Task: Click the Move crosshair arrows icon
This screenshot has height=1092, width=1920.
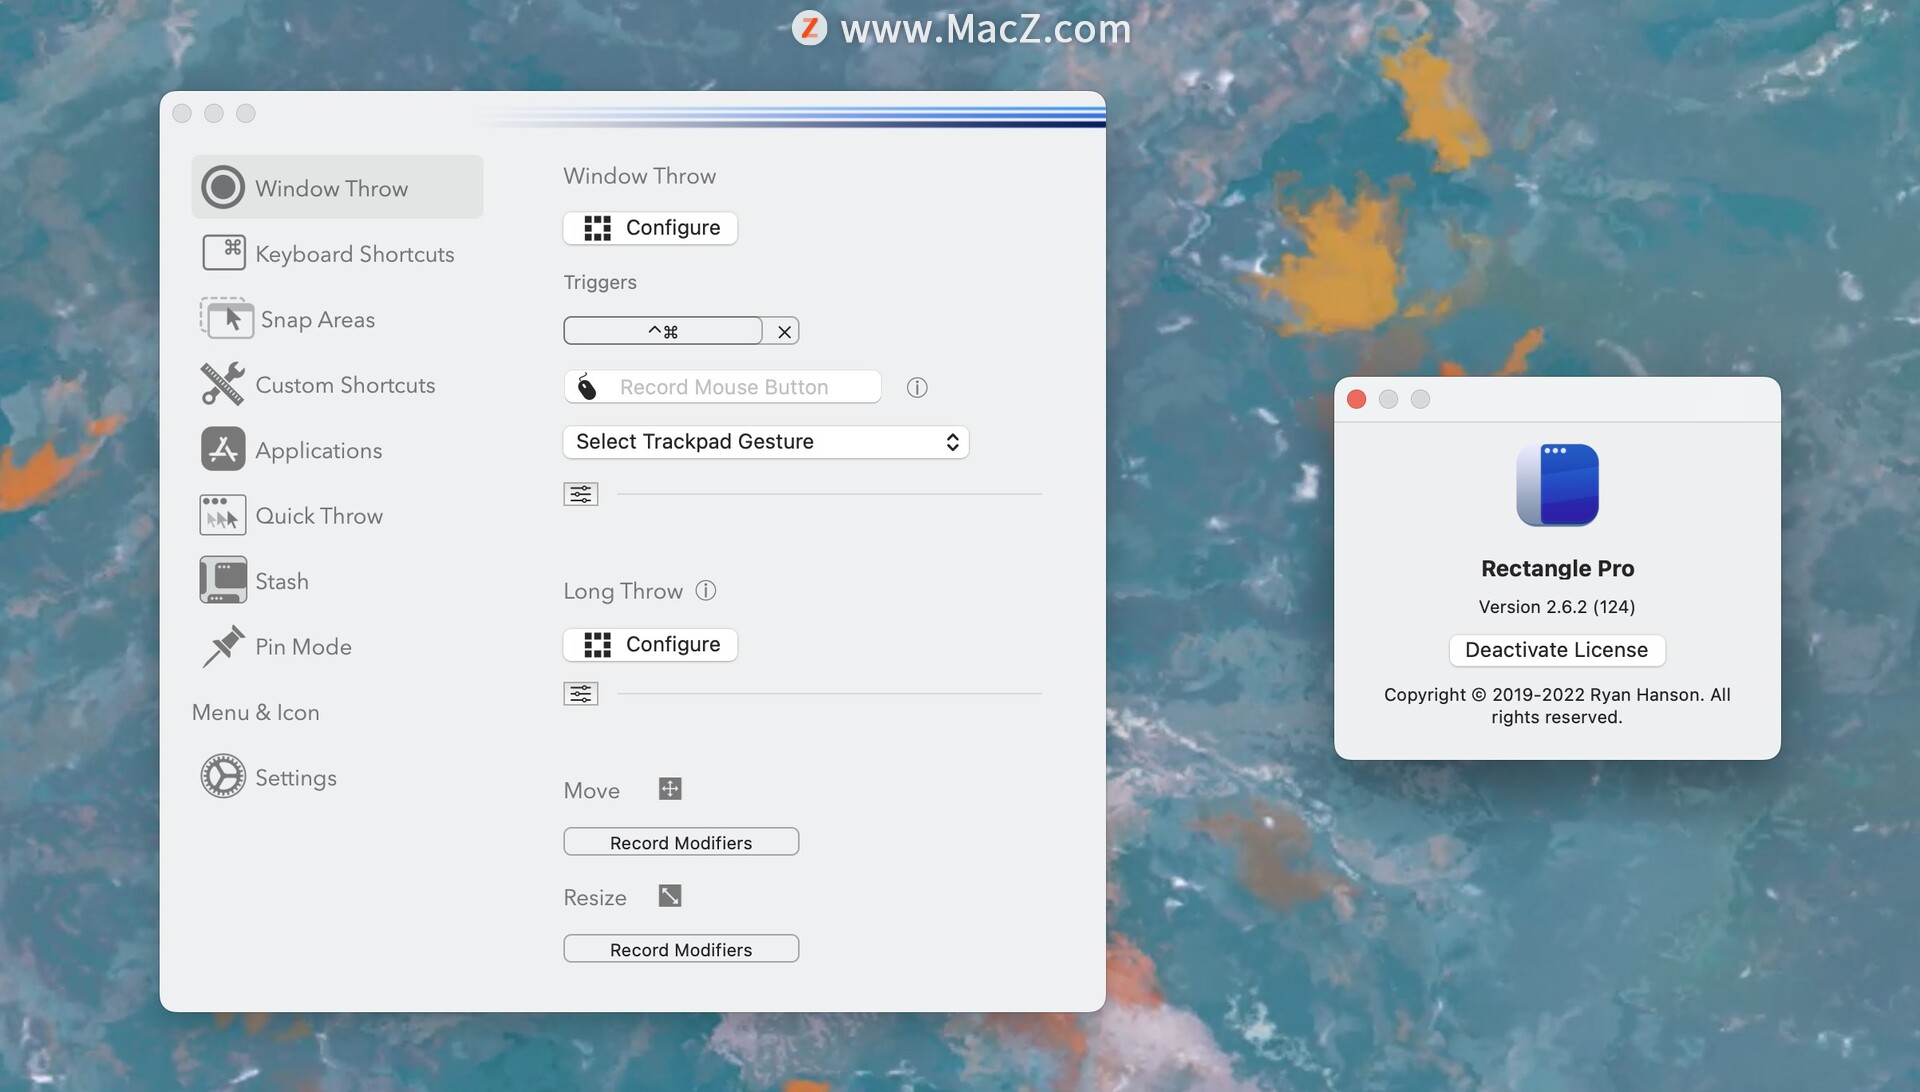Action: click(669, 788)
